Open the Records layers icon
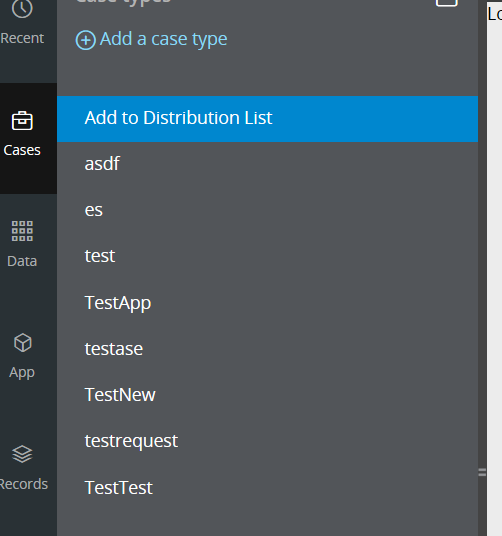502x536 pixels. pos(22,454)
